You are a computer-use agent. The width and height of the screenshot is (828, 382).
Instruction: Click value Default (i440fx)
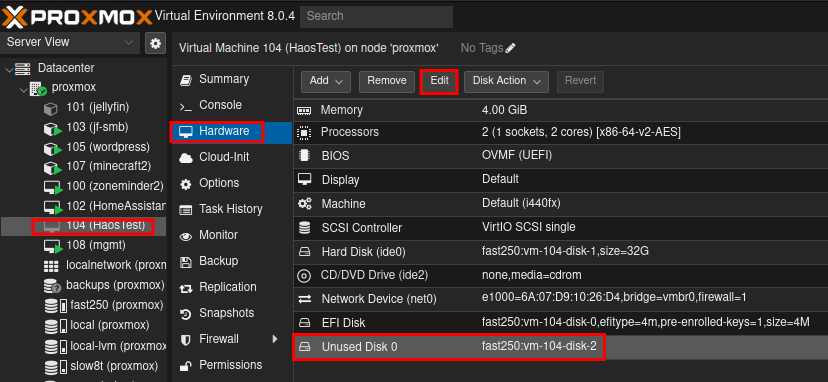[521, 203]
